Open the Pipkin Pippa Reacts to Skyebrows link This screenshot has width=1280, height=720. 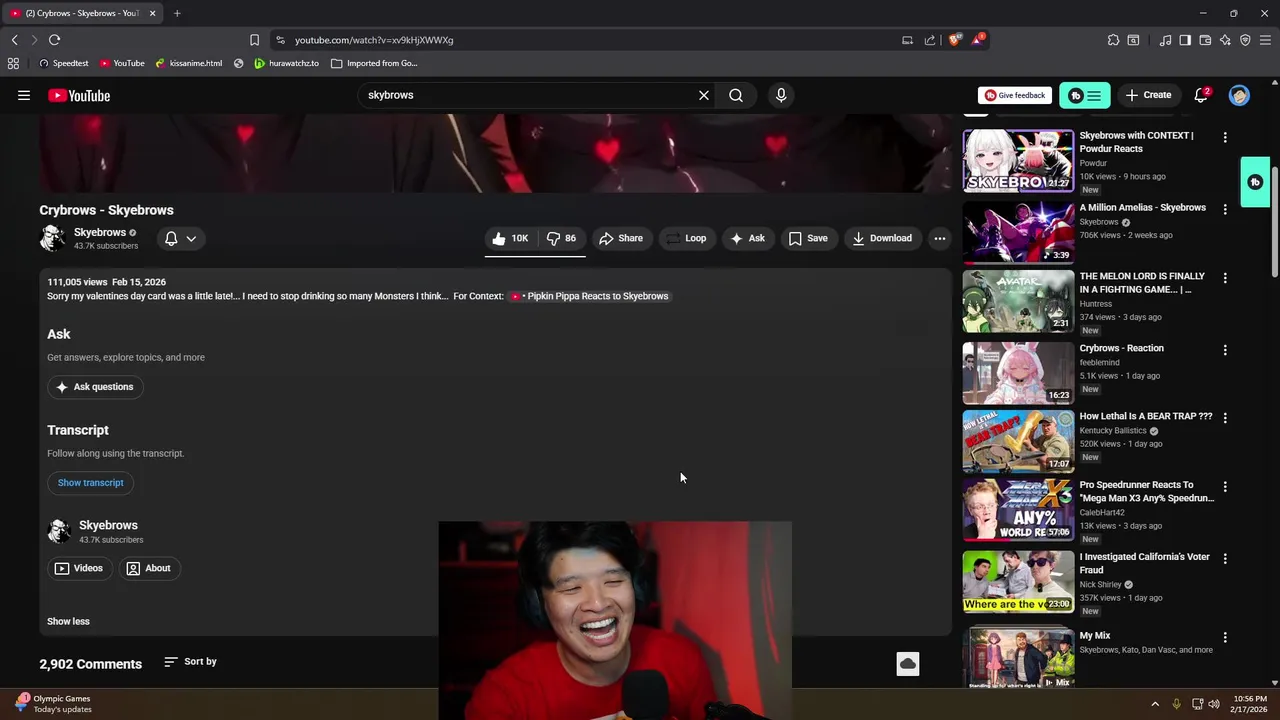tap(590, 296)
